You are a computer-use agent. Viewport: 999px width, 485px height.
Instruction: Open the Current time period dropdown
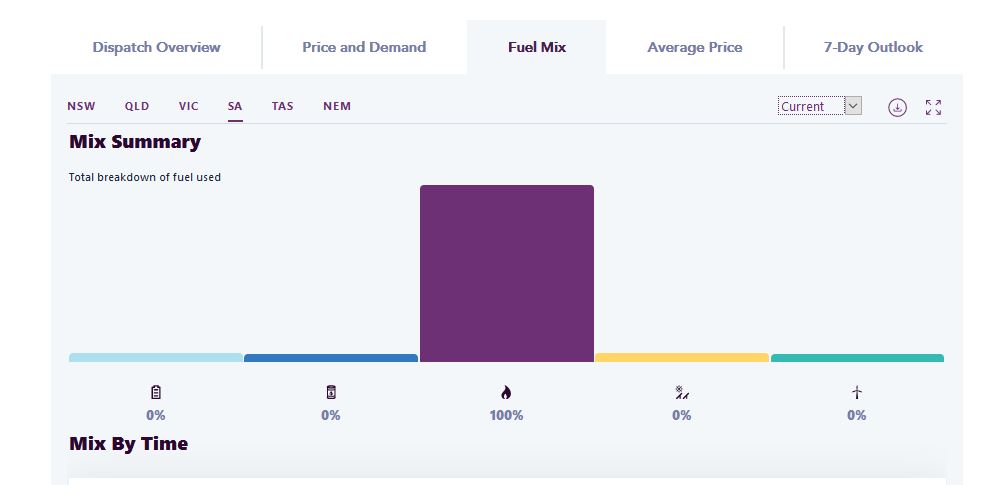click(x=819, y=106)
